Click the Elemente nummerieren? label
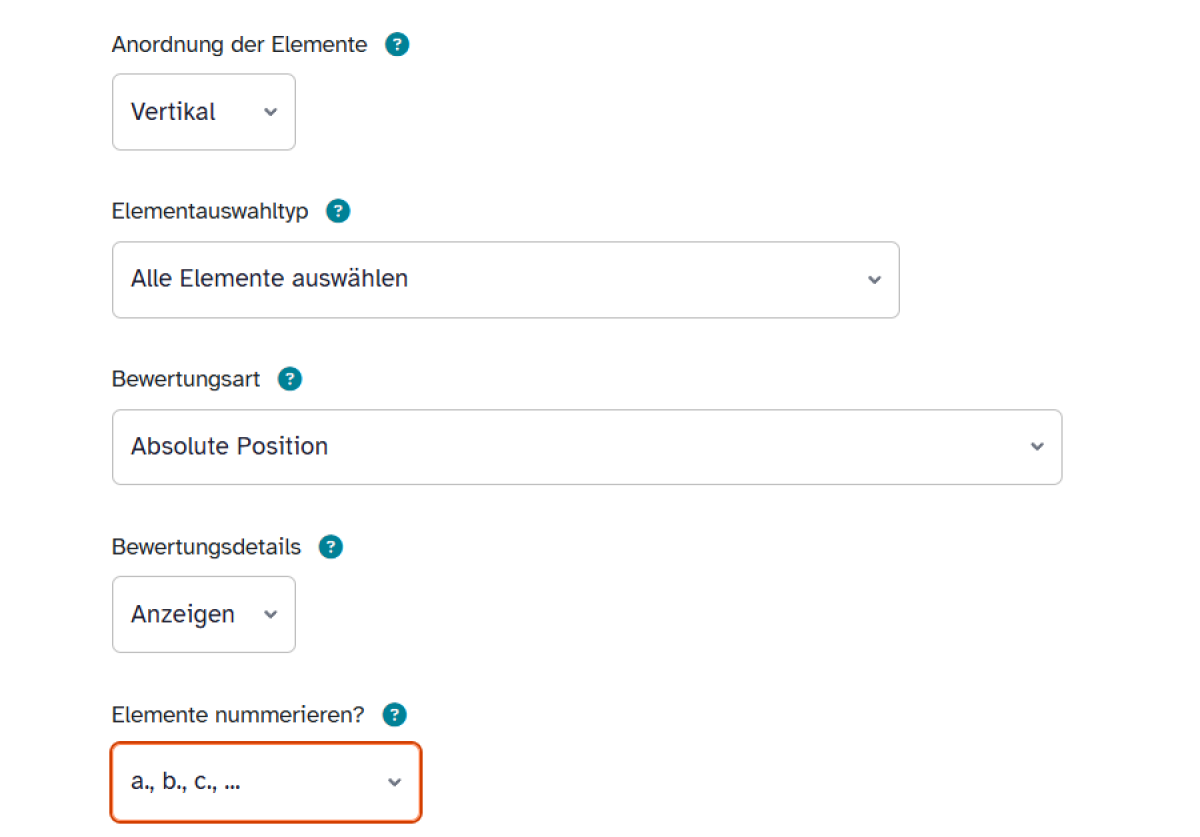The image size is (1200, 837). coord(238,715)
